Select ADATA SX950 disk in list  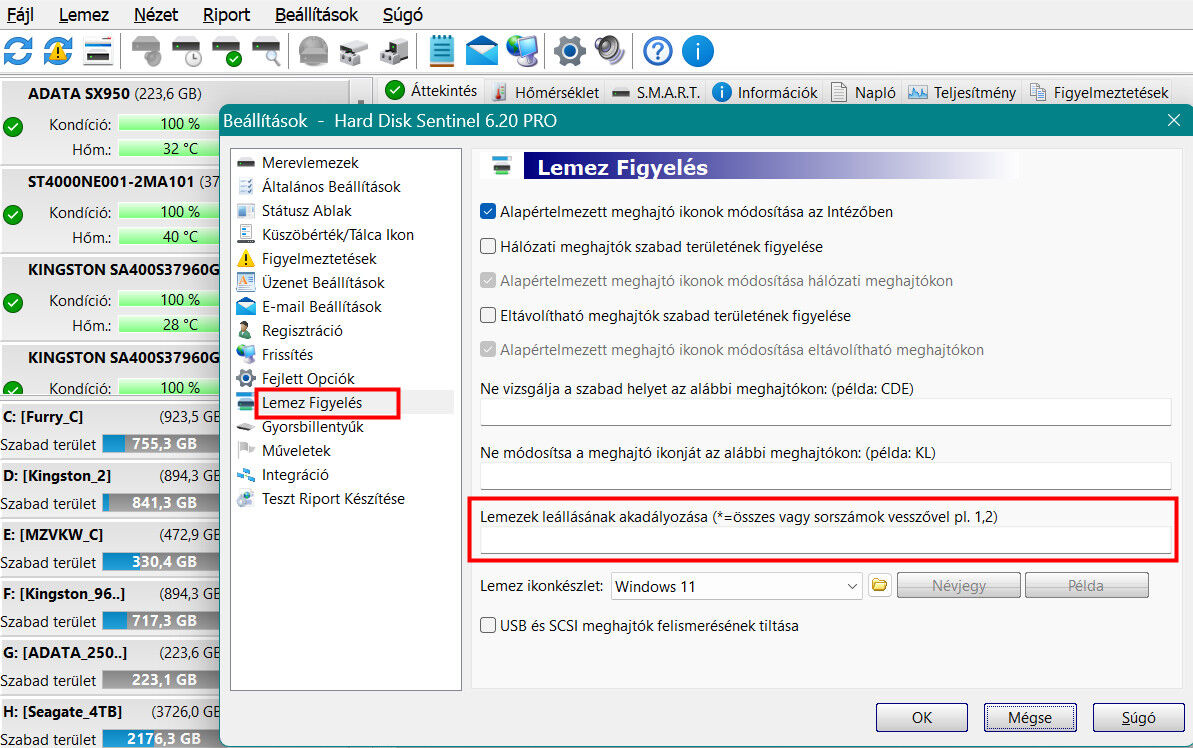coord(114,94)
